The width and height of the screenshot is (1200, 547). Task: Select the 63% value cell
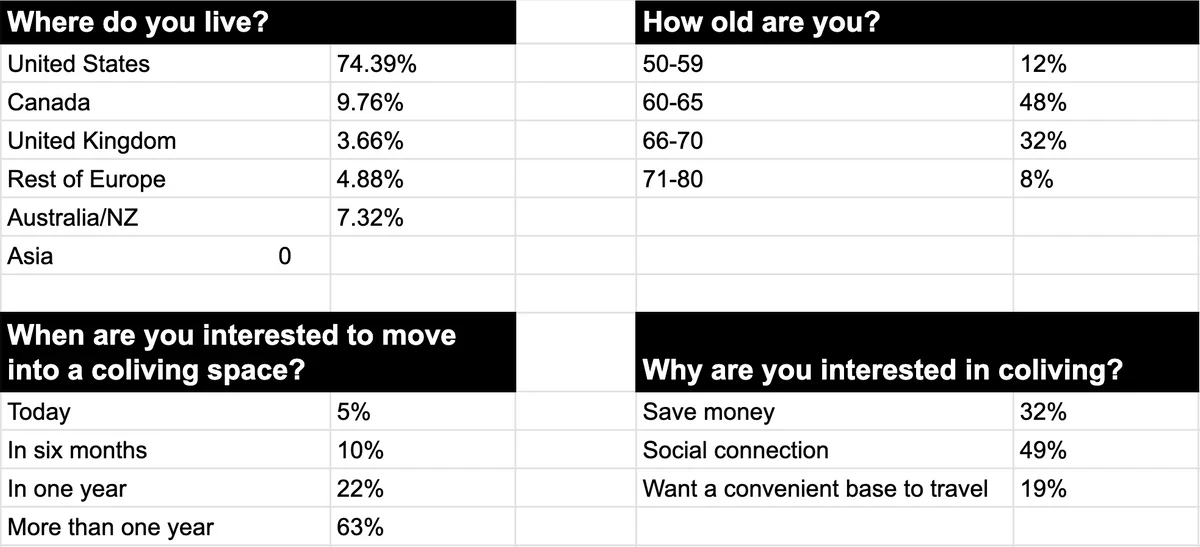coord(423,527)
